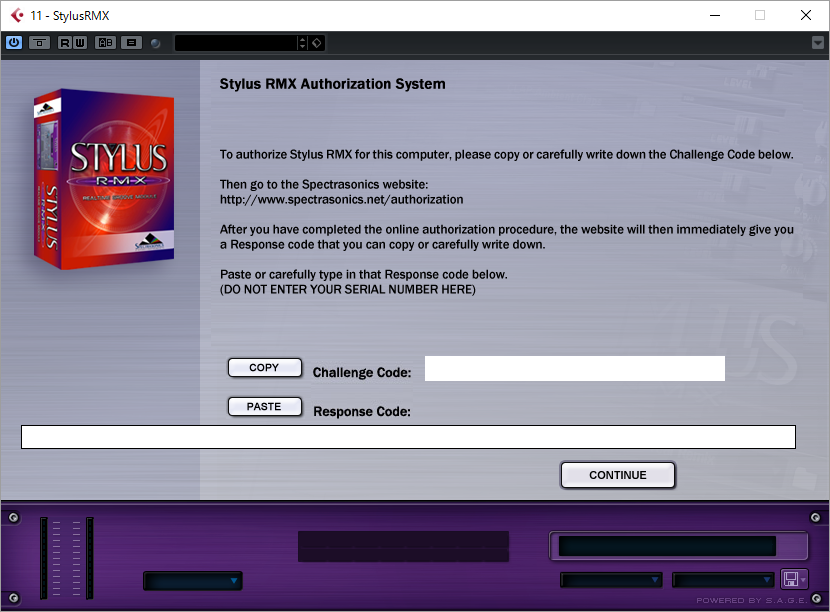The width and height of the screenshot is (830, 612).
Task: Click the PASTE response code button
Action: [265, 407]
